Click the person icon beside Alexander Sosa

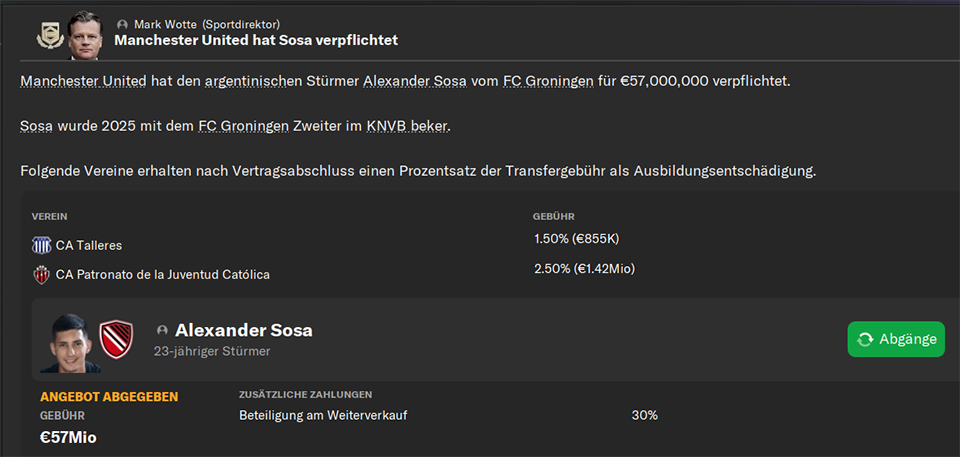(162, 330)
